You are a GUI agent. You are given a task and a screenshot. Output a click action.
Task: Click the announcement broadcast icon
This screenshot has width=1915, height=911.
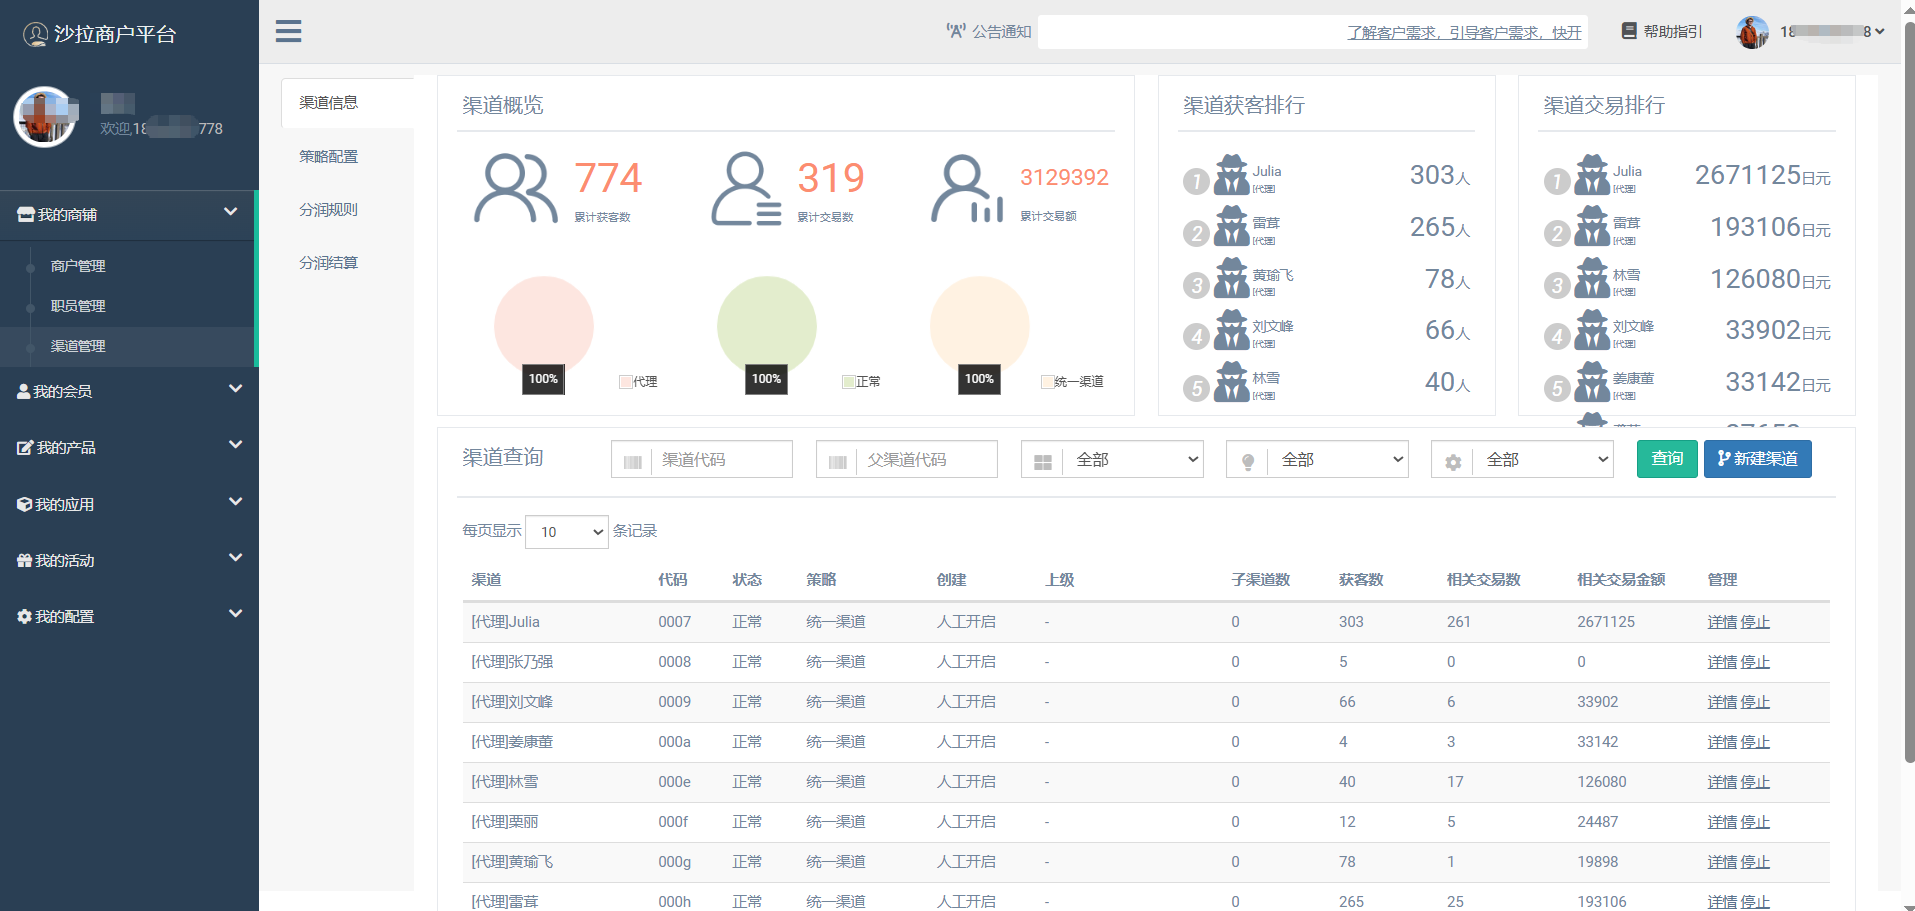pos(956,31)
